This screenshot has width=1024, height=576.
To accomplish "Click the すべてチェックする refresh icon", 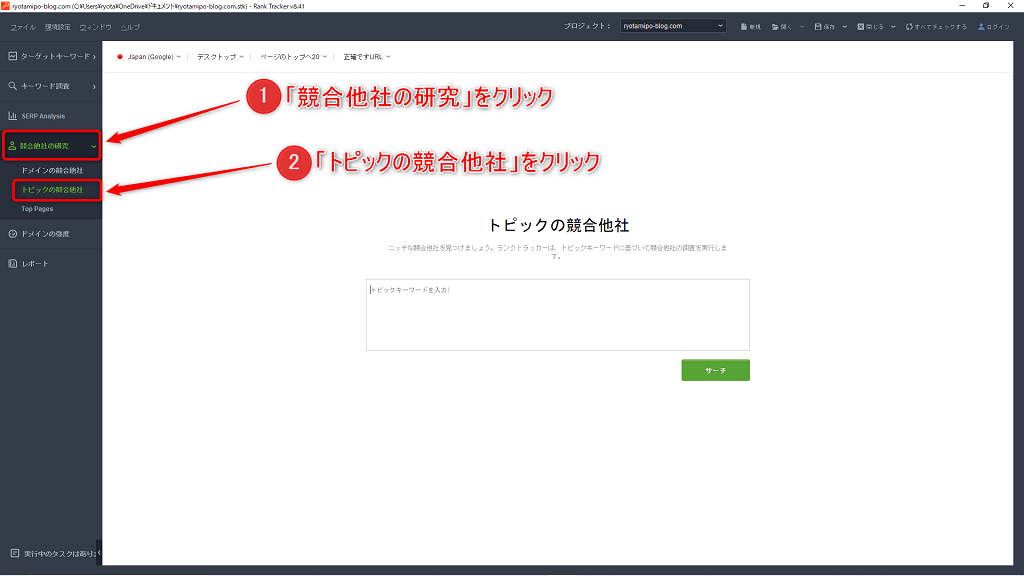I will [x=909, y=27].
